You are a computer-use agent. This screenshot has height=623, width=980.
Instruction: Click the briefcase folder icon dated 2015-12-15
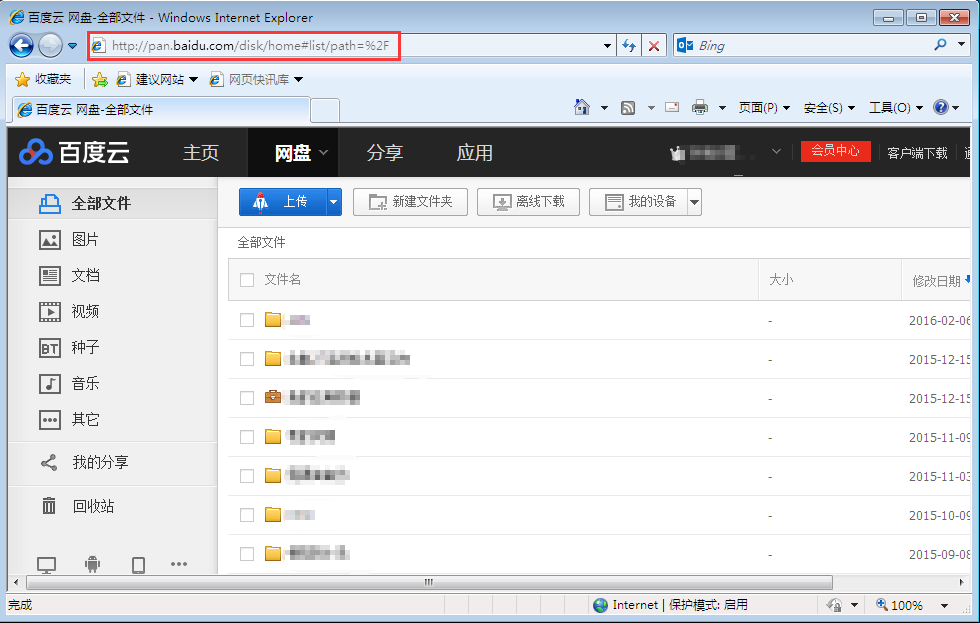(x=272, y=397)
